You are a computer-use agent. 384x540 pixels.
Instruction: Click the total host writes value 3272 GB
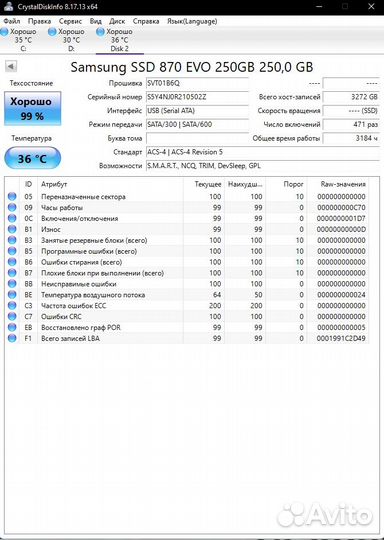tap(351, 97)
